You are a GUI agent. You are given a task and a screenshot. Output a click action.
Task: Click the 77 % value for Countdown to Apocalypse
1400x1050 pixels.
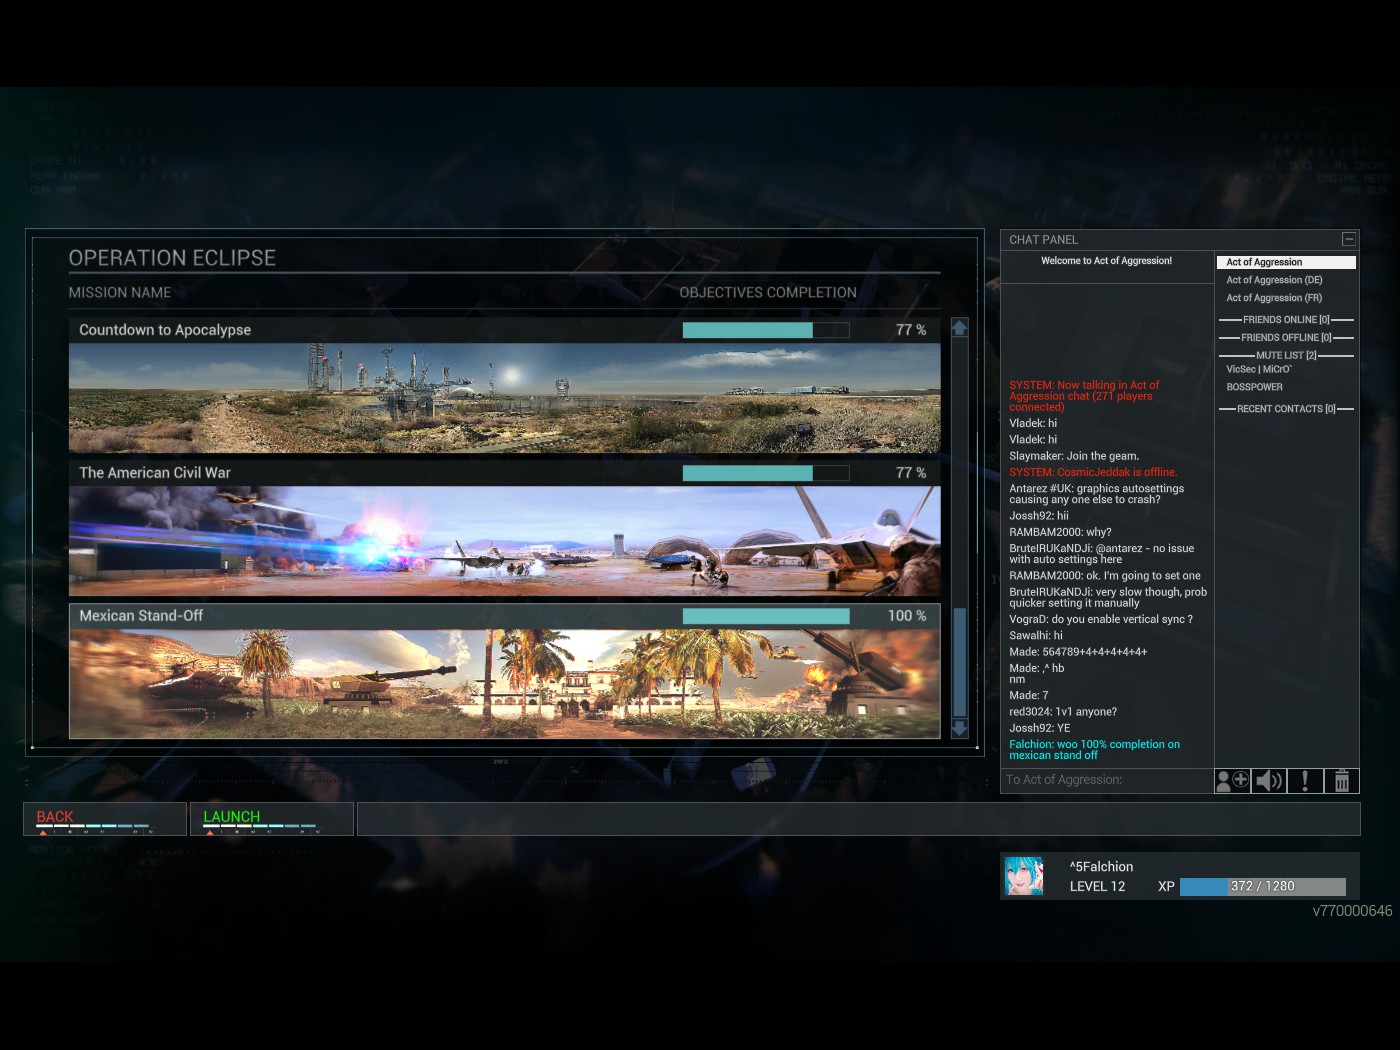pos(911,330)
